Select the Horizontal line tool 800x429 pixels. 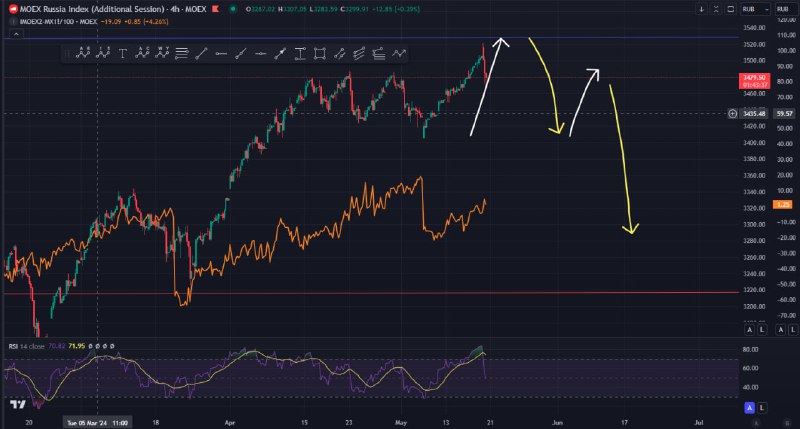[x=260, y=53]
